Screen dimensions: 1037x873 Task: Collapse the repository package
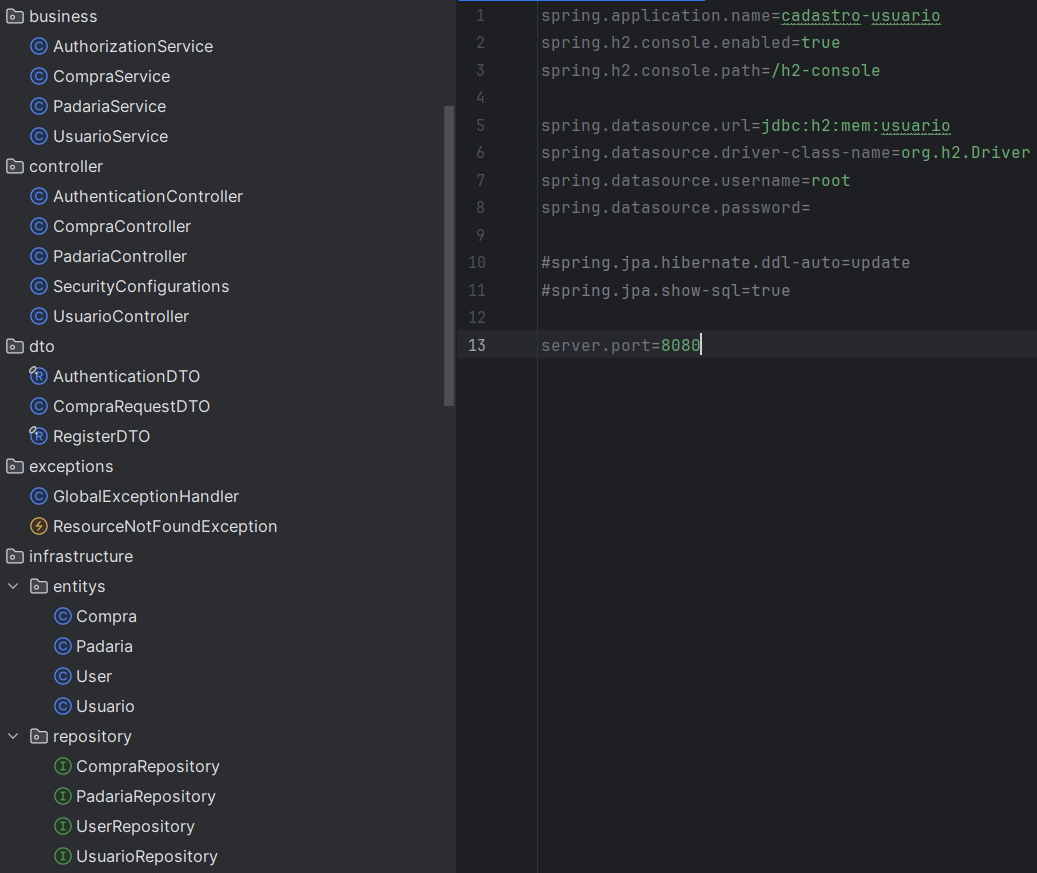pos(13,736)
